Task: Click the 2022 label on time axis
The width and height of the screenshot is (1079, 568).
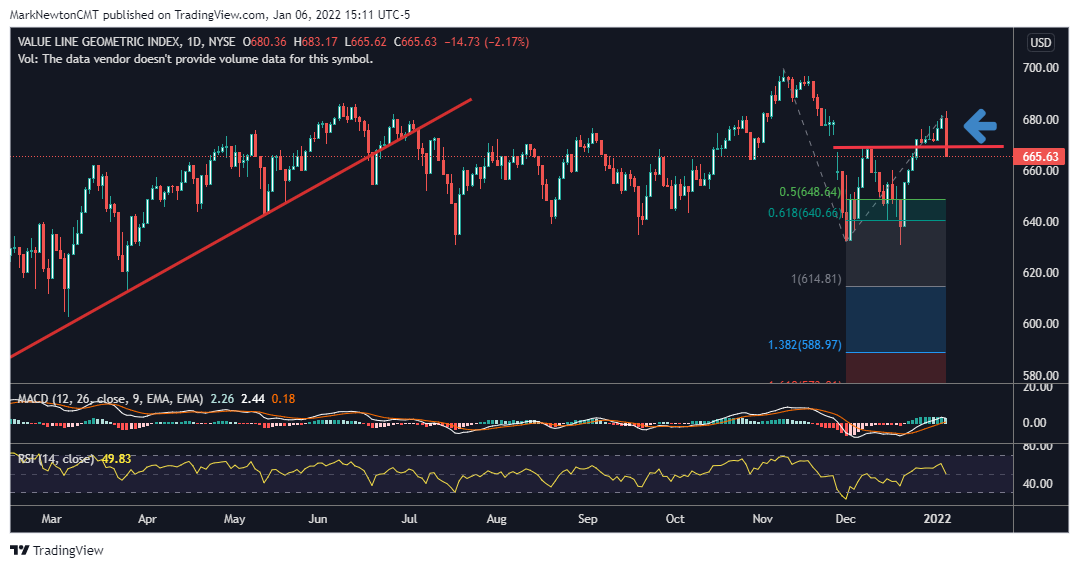Action: (x=937, y=519)
